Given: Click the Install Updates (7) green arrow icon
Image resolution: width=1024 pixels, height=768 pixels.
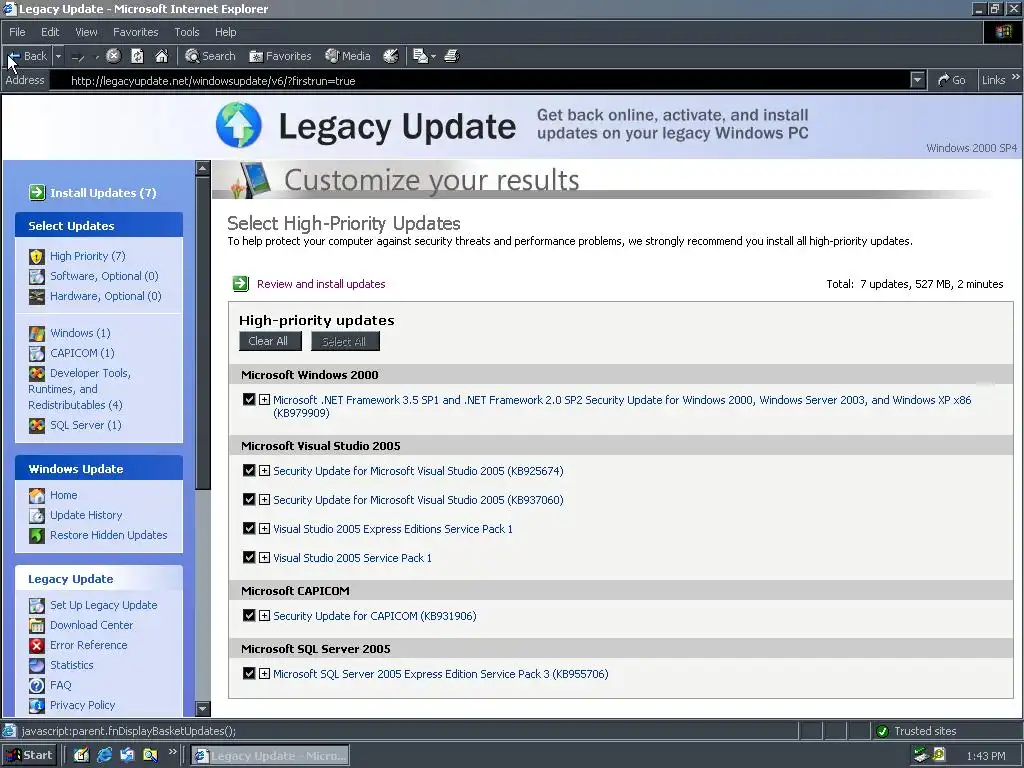Looking at the screenshot, I should pos(37,193).
